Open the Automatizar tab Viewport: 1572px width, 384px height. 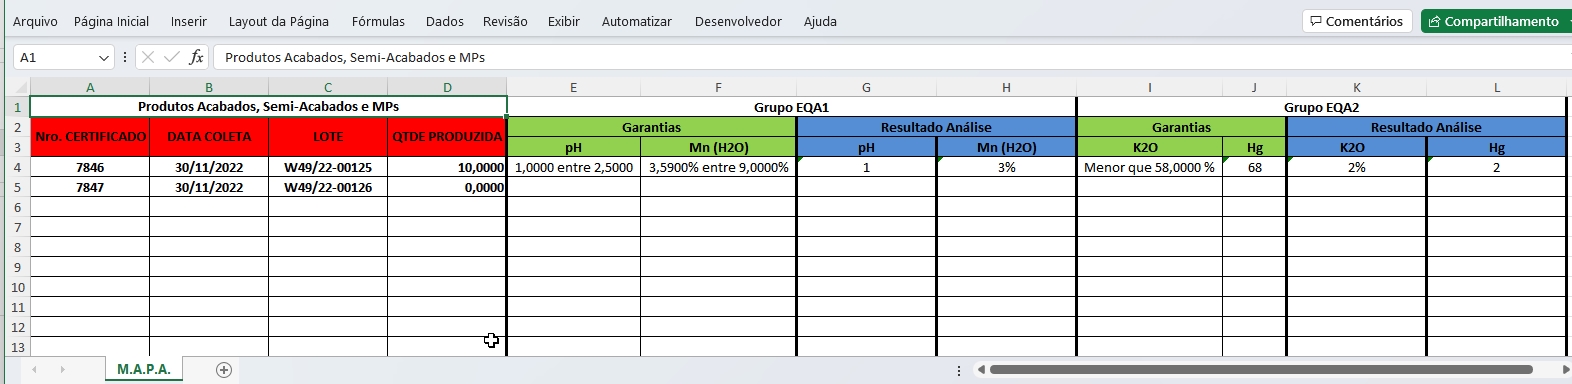(x=636, y=21)
